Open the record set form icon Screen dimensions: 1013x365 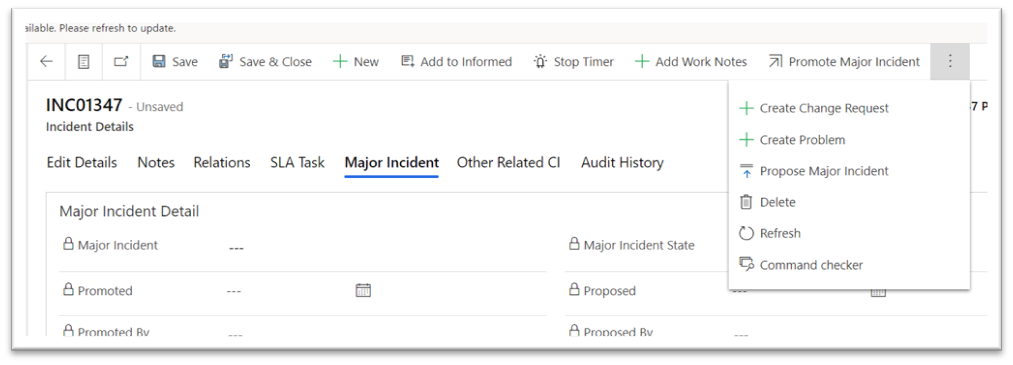click(83, 61)
